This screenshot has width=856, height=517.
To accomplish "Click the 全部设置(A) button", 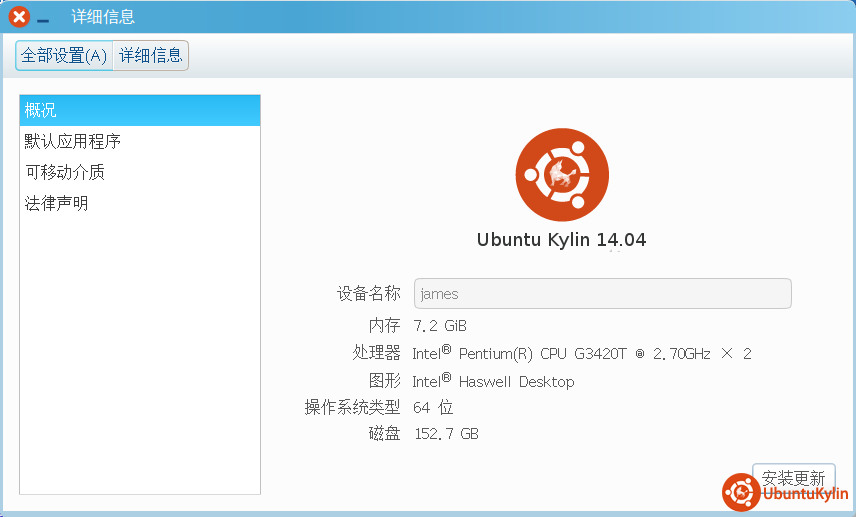I will click(x=64, y=56).
